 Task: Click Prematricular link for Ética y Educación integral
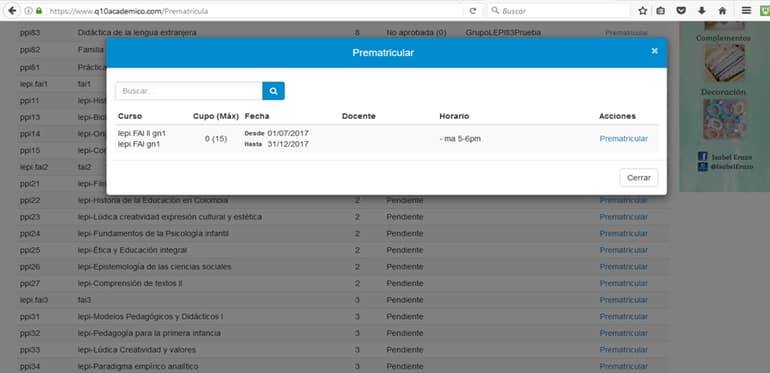pyautogui.click(x=624, y=250)
